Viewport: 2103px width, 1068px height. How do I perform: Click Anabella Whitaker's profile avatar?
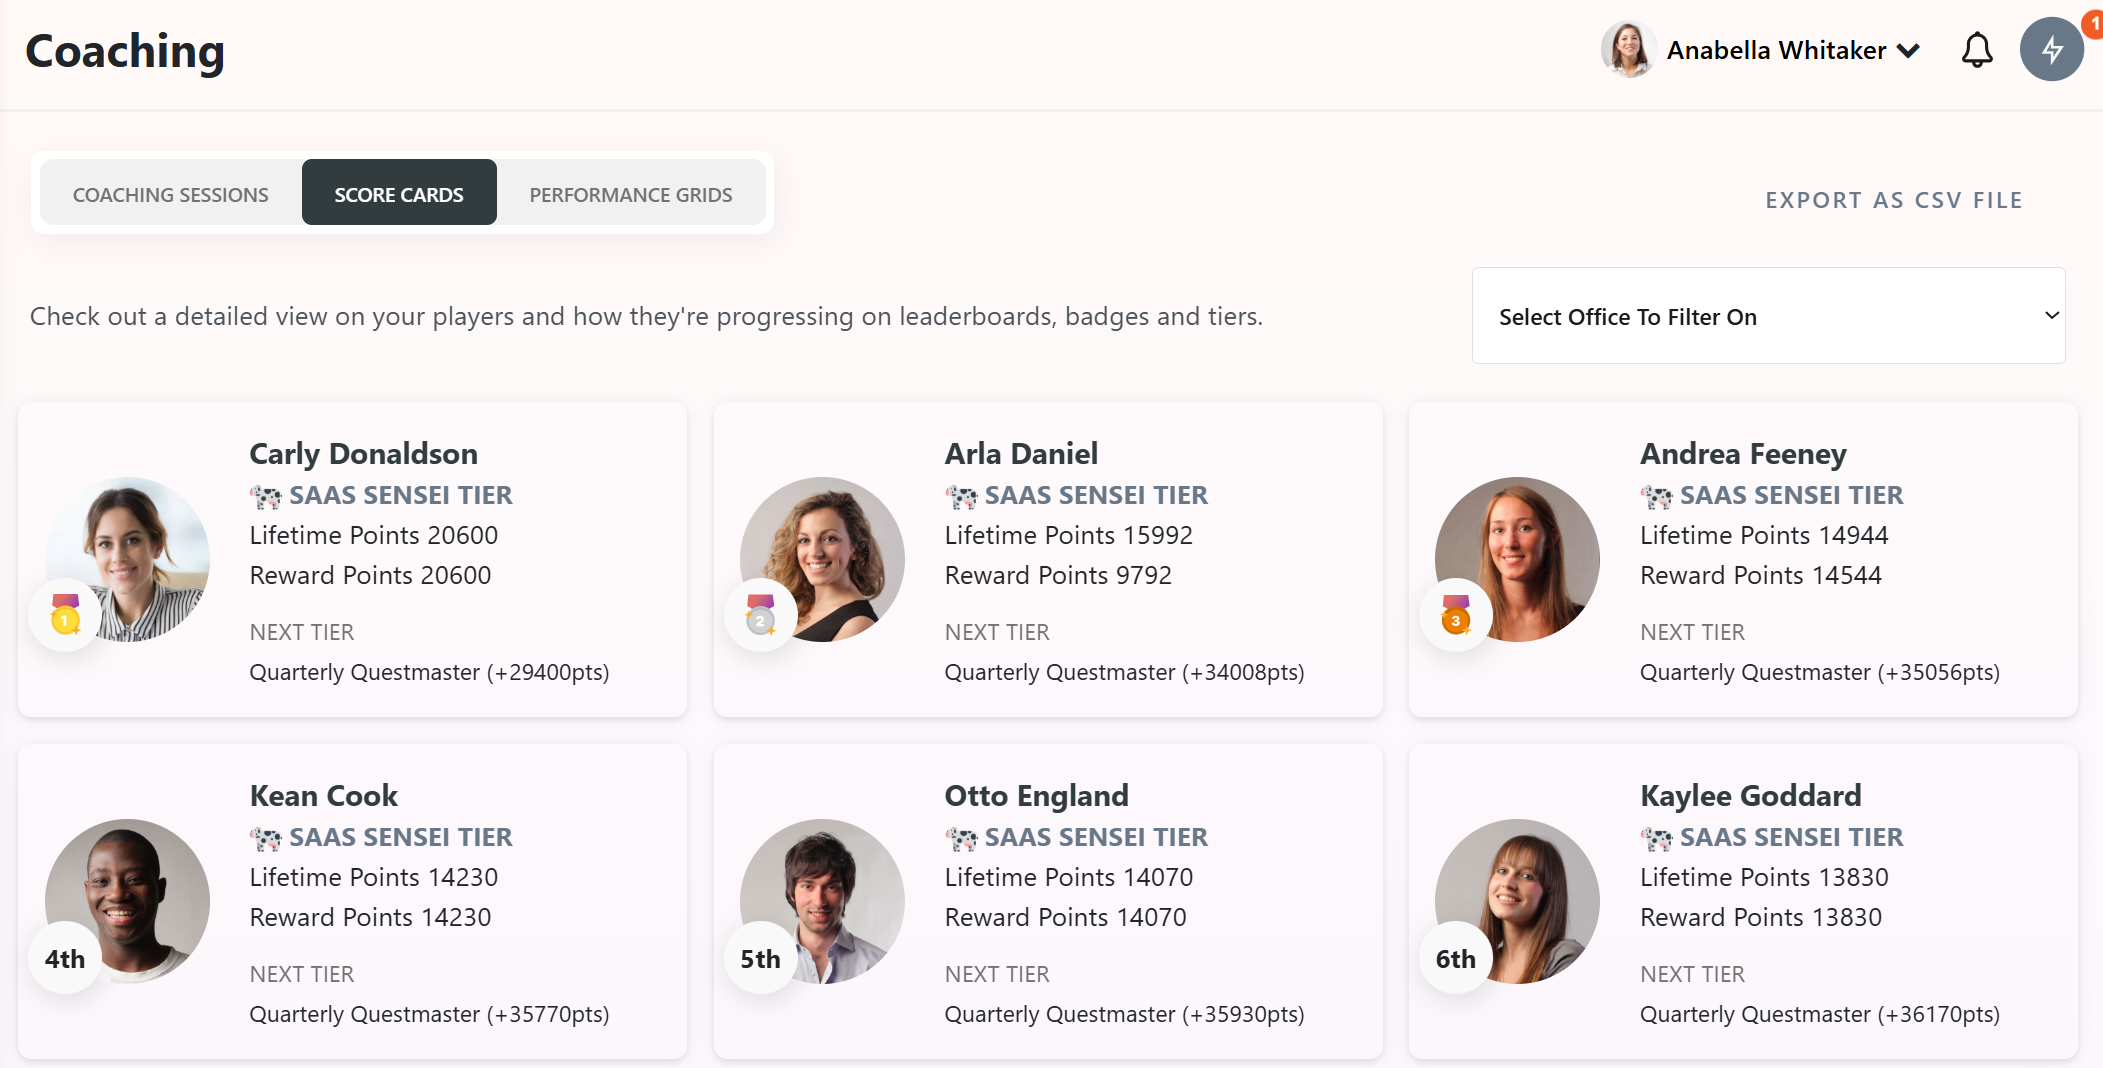tap(1628, 50)
